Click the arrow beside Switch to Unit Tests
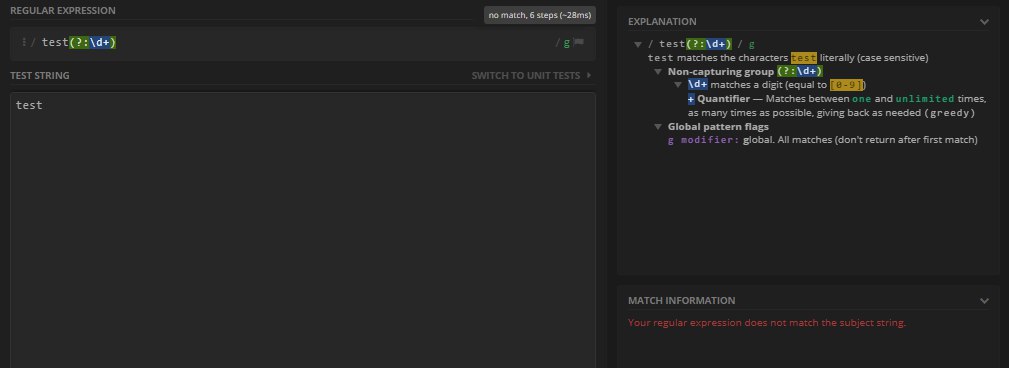 point(589,75)
